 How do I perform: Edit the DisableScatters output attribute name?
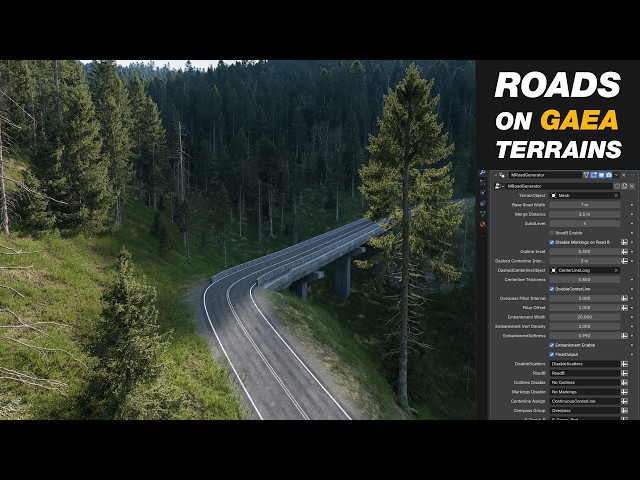point(584,364)
